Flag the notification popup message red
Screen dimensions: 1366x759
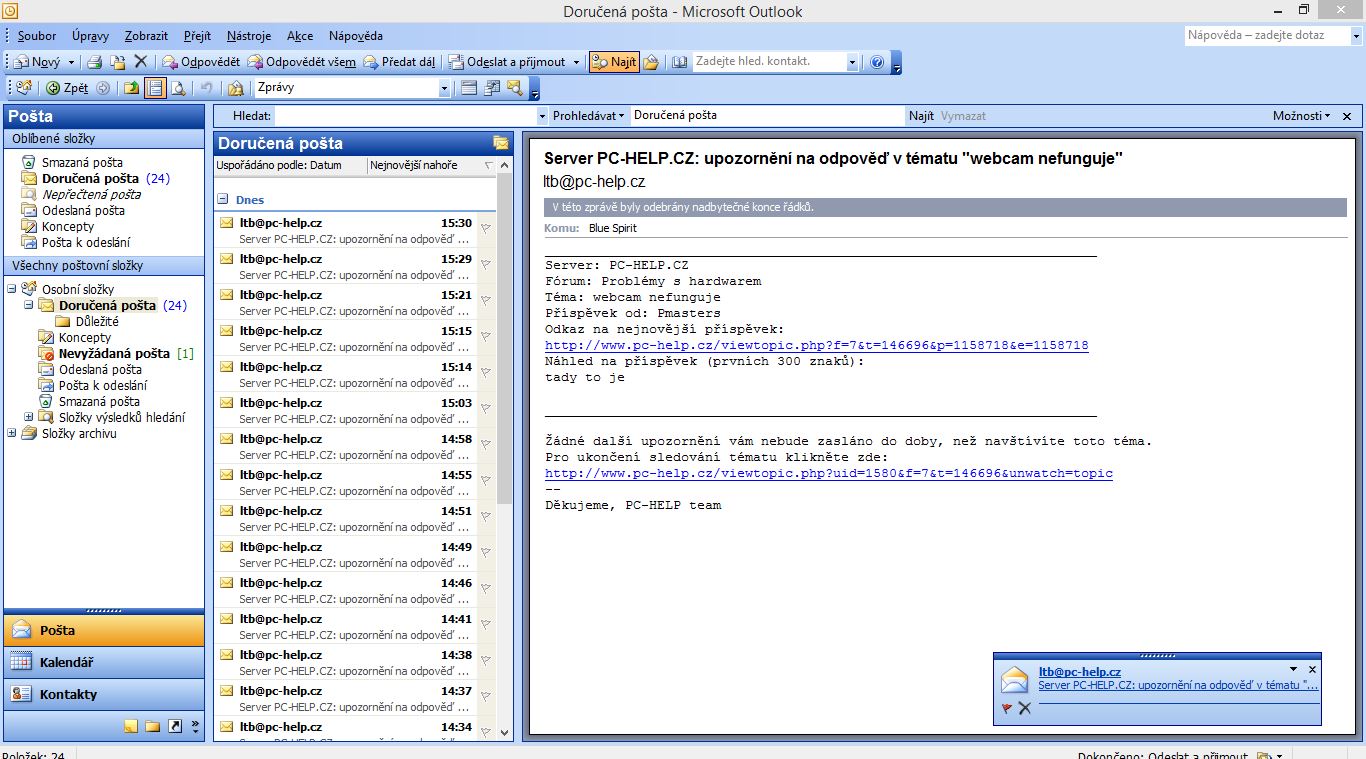[x=1007, y=708]
